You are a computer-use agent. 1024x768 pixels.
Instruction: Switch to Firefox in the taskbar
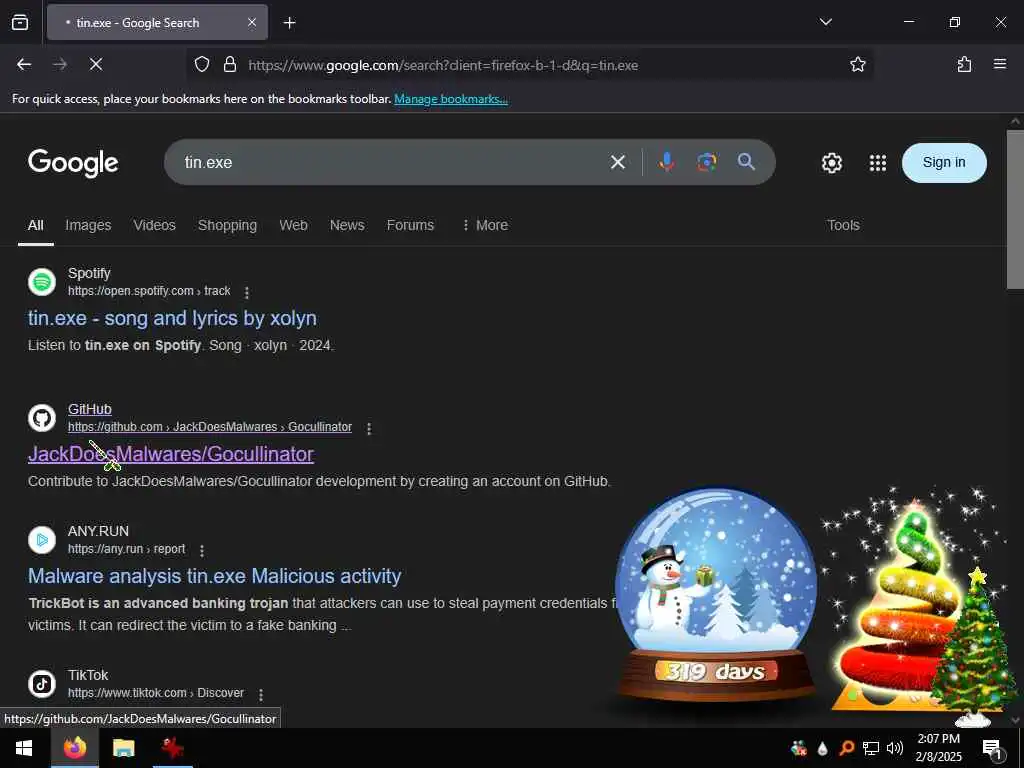pos(75,748)
